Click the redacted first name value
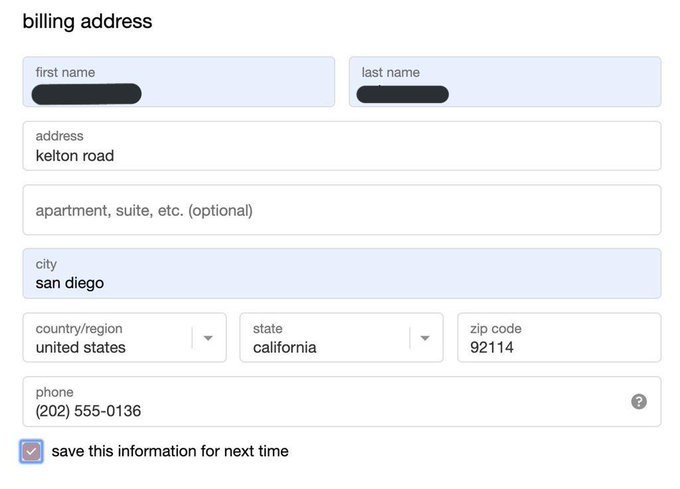 click(x=87, y=94)
